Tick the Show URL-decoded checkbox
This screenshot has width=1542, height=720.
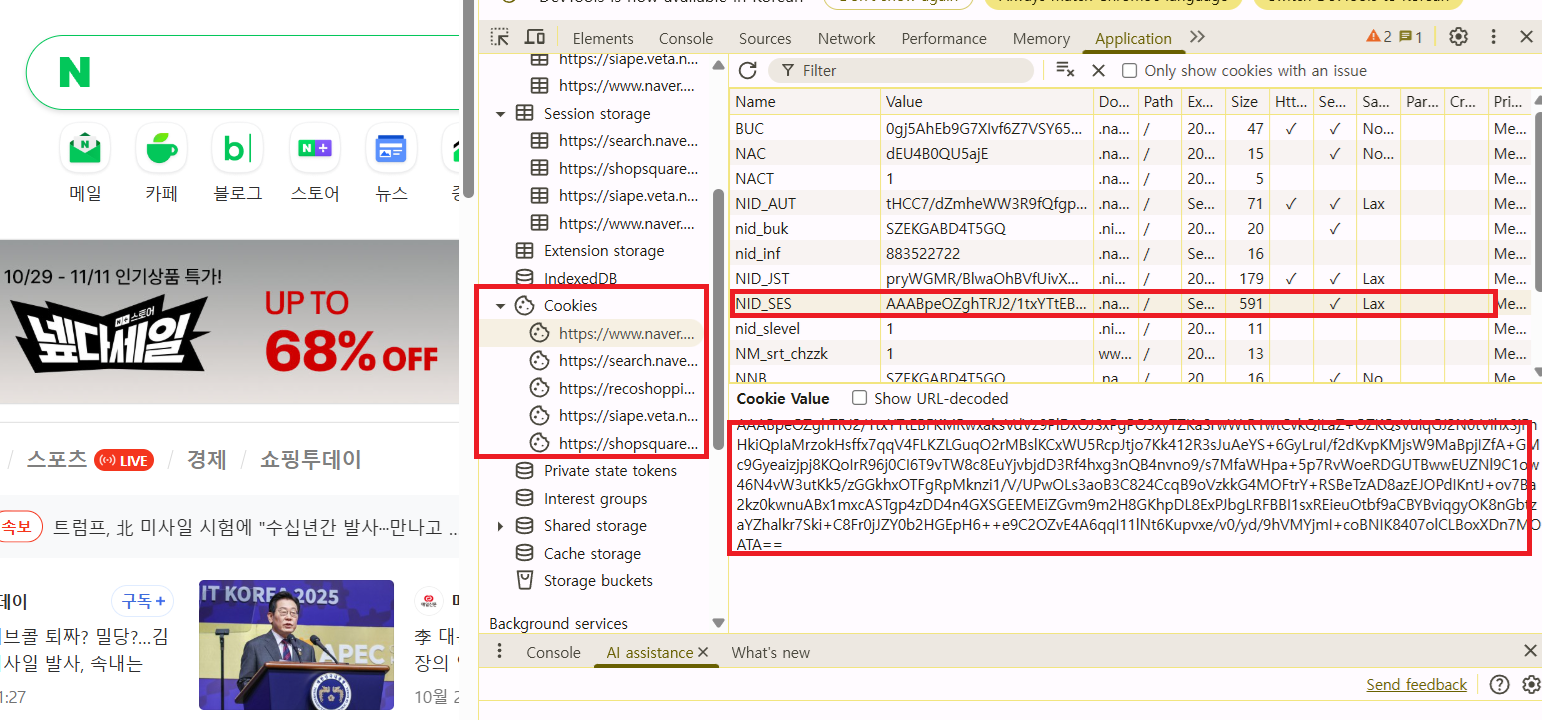[x=859, y=398]
